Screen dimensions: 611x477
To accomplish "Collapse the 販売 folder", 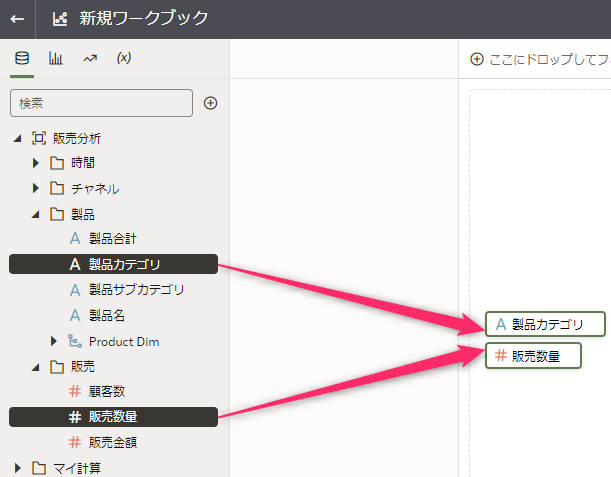I will pyautogui.click(x=36, y=367).
